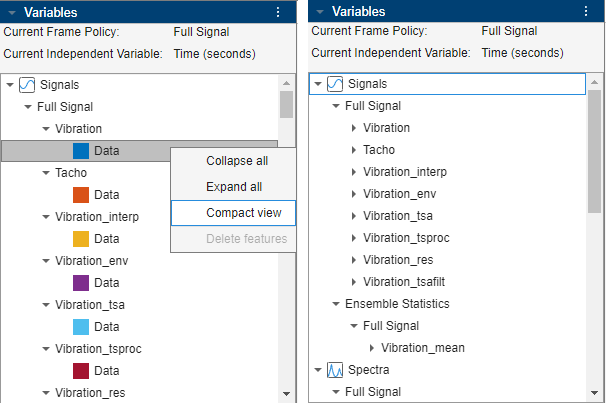Click the Spectra icon in right panel
The width and height of the screenshot is (606, 403).
point(336,370)
